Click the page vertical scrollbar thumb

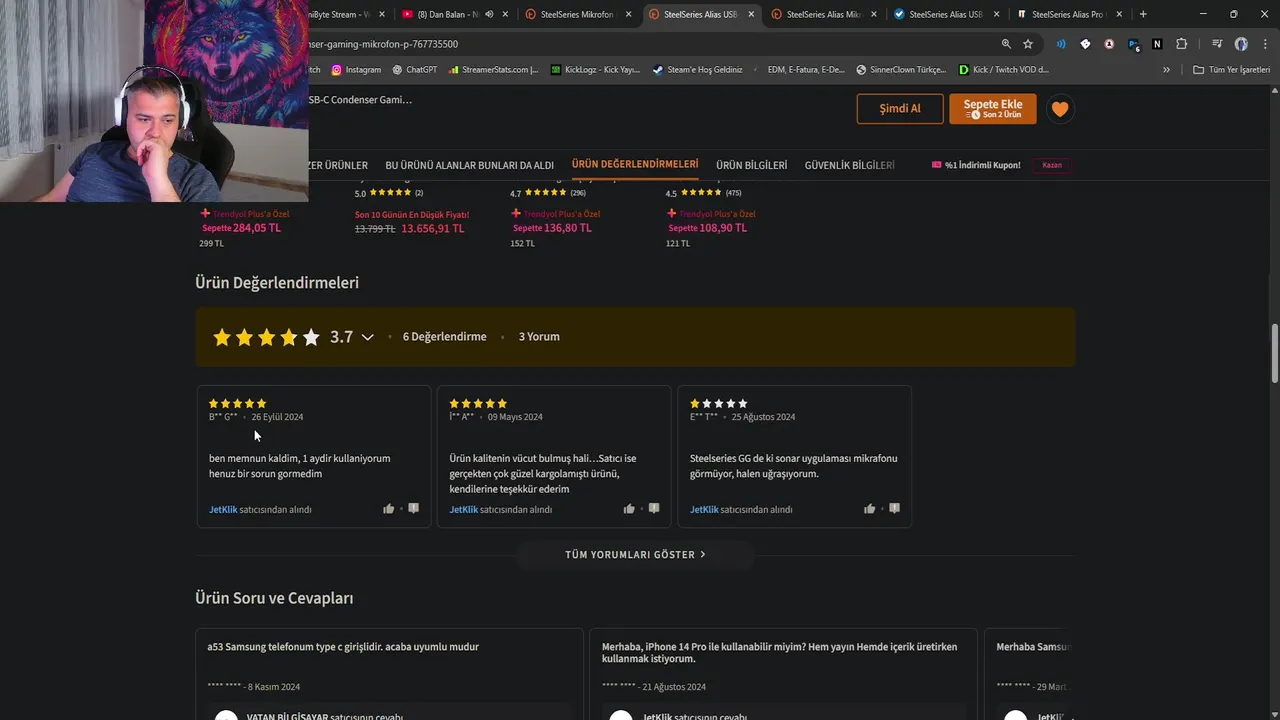(1274, 353)
